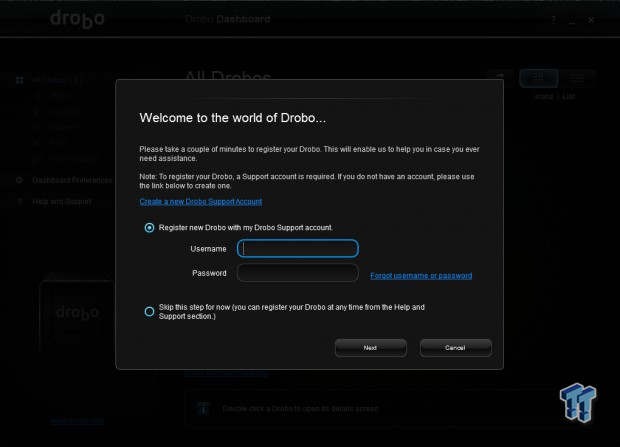This screenshot has height=447, width=620.
Task: Close the Drobo Dashboard window
Action: [x=591, y=20]
